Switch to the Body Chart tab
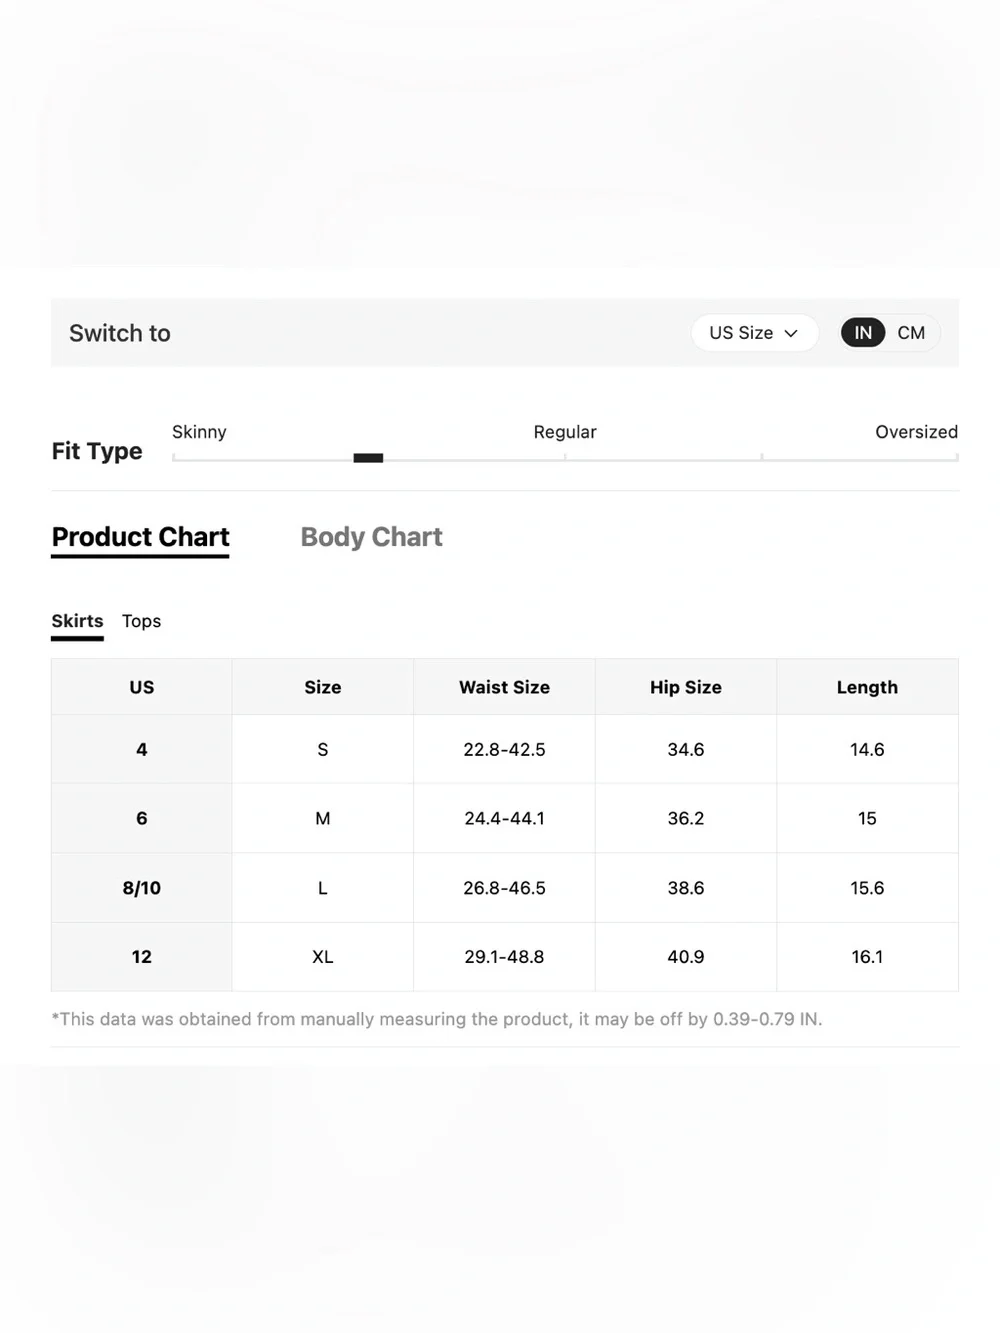1000x1333 pixels. pos(371,537)
